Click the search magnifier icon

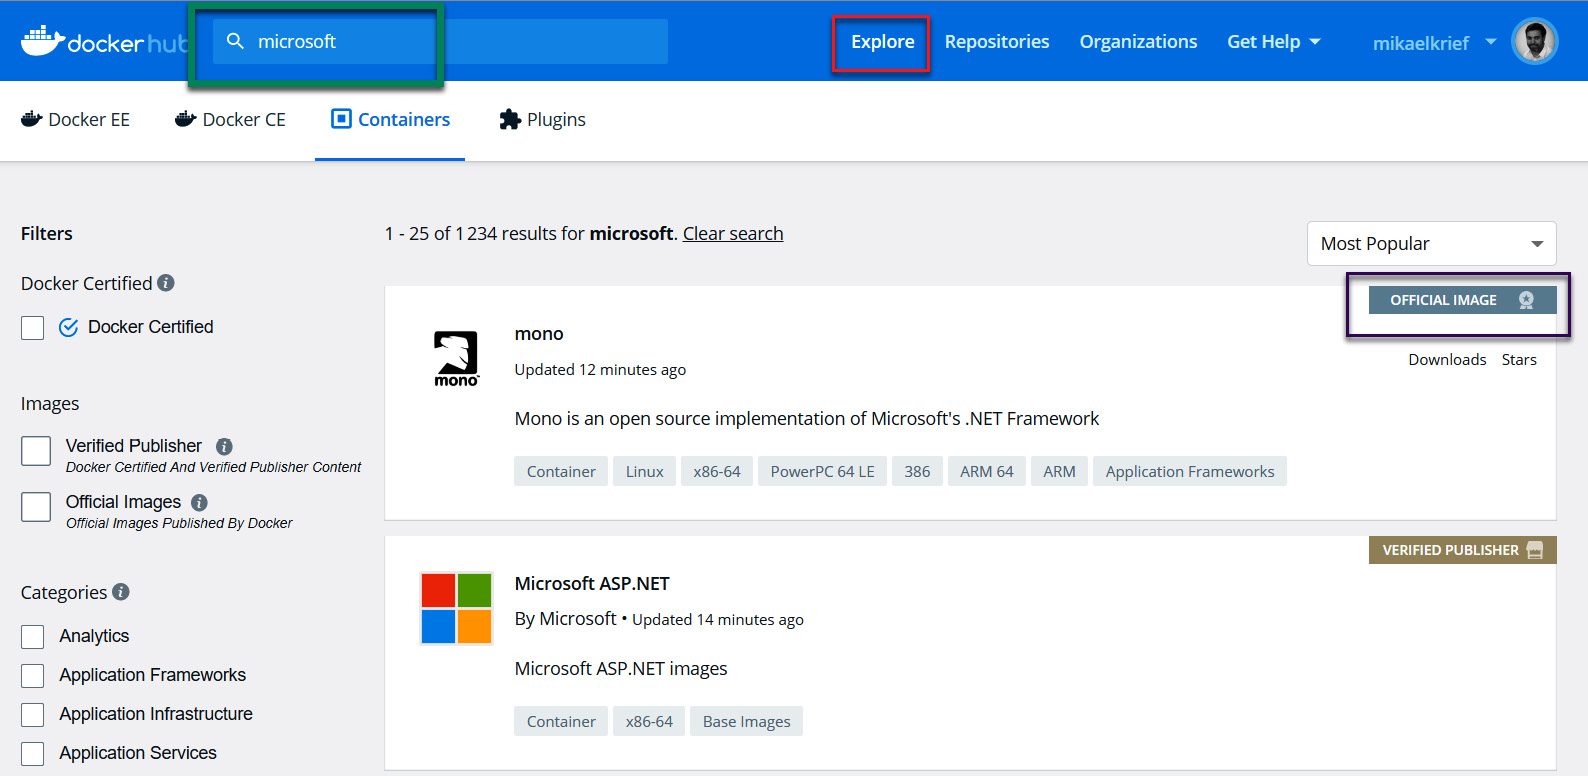(x=236, y=41)
